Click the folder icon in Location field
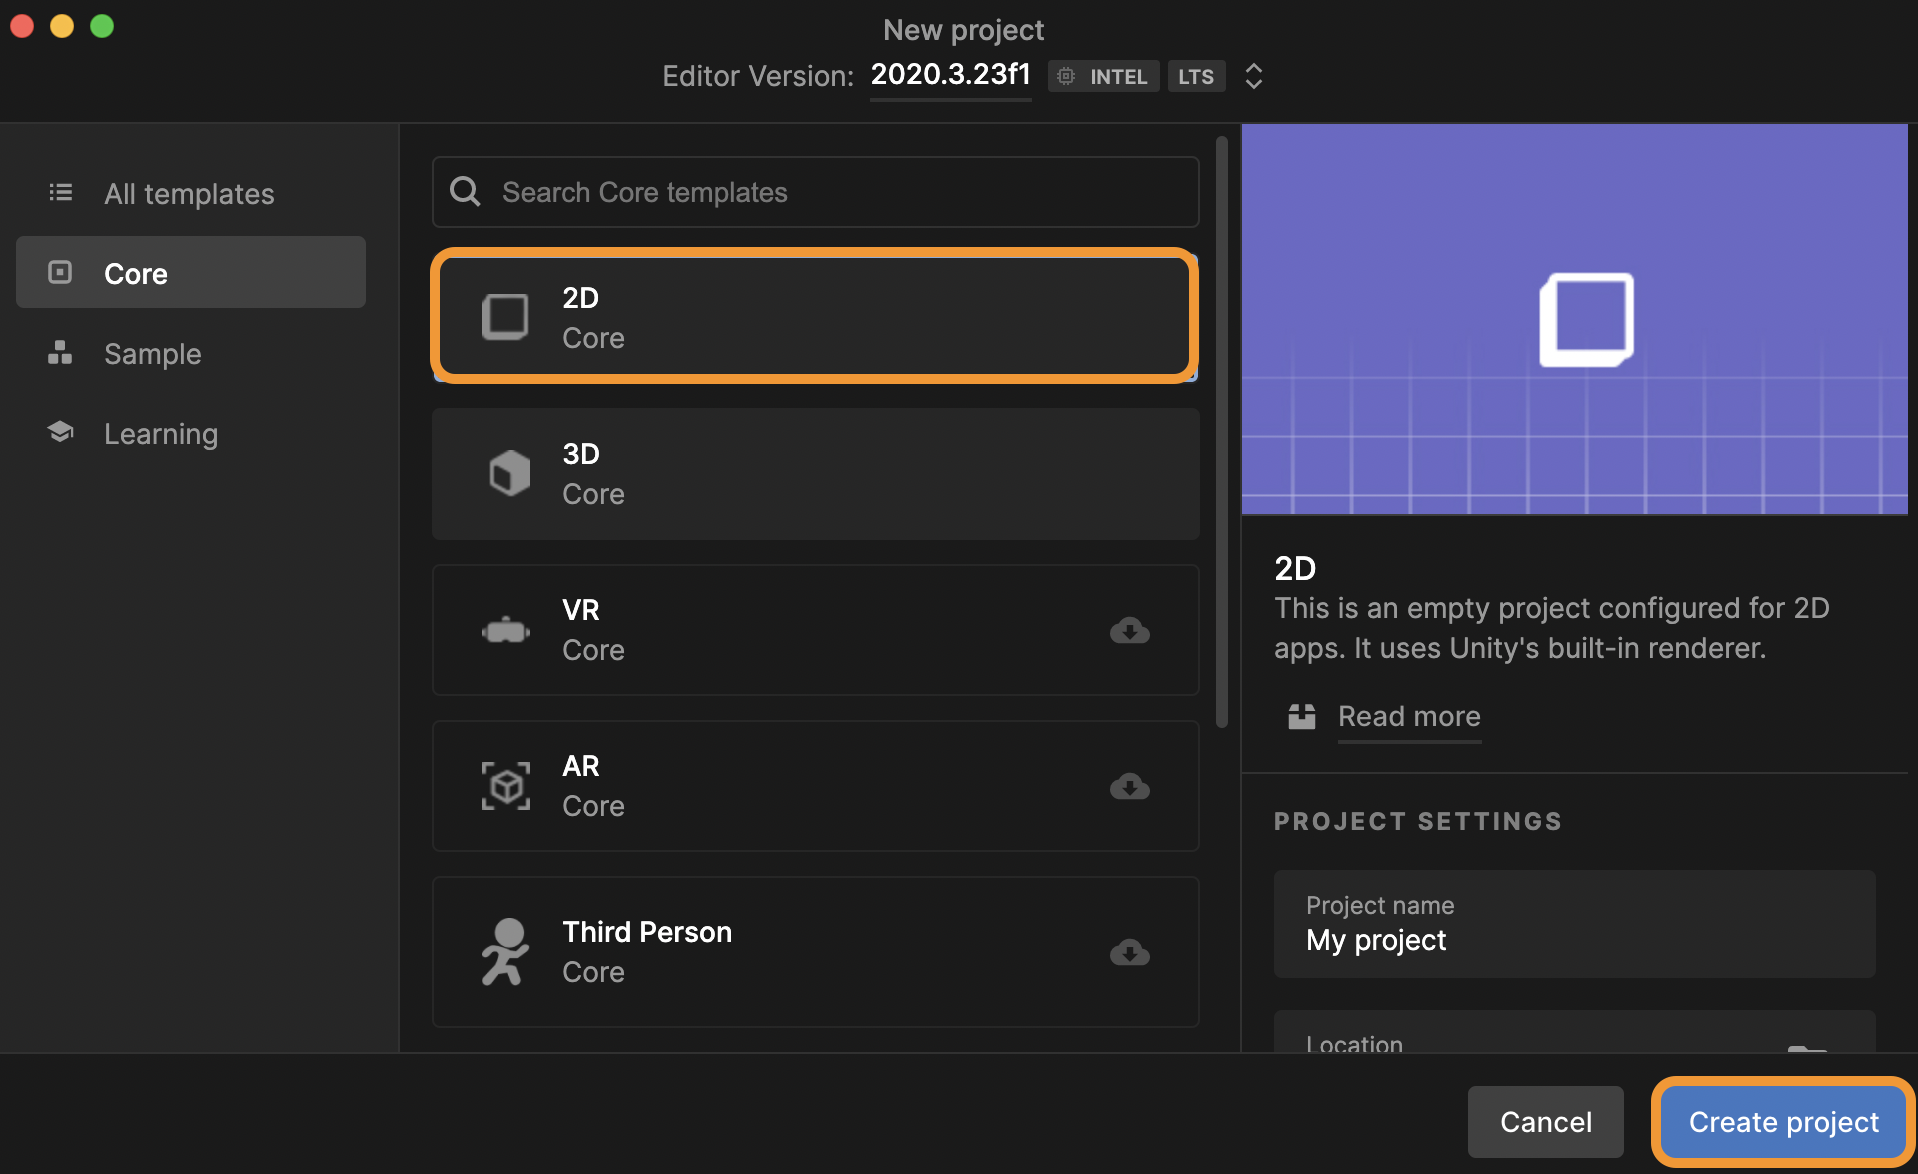The height and width of the screenshot is (1174, 1918). tap(1807, 1046)
